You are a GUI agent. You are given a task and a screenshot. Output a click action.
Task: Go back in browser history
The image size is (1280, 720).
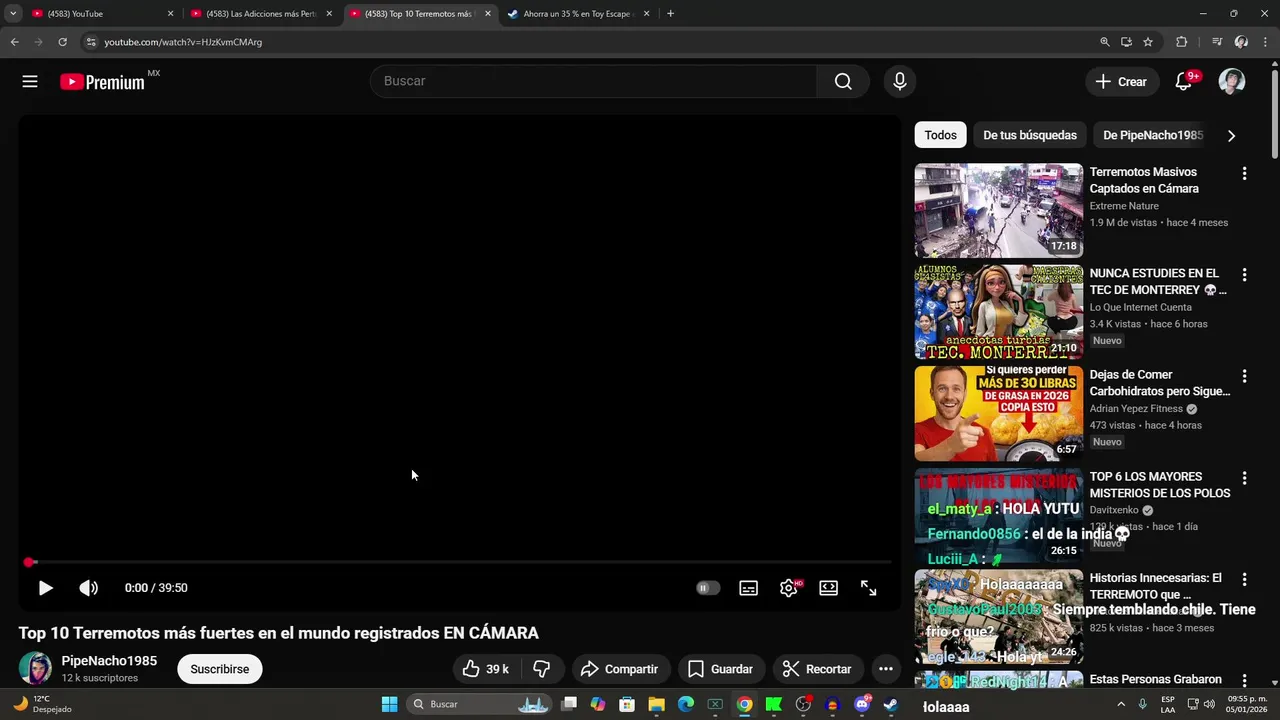click(x=14, y=42)
